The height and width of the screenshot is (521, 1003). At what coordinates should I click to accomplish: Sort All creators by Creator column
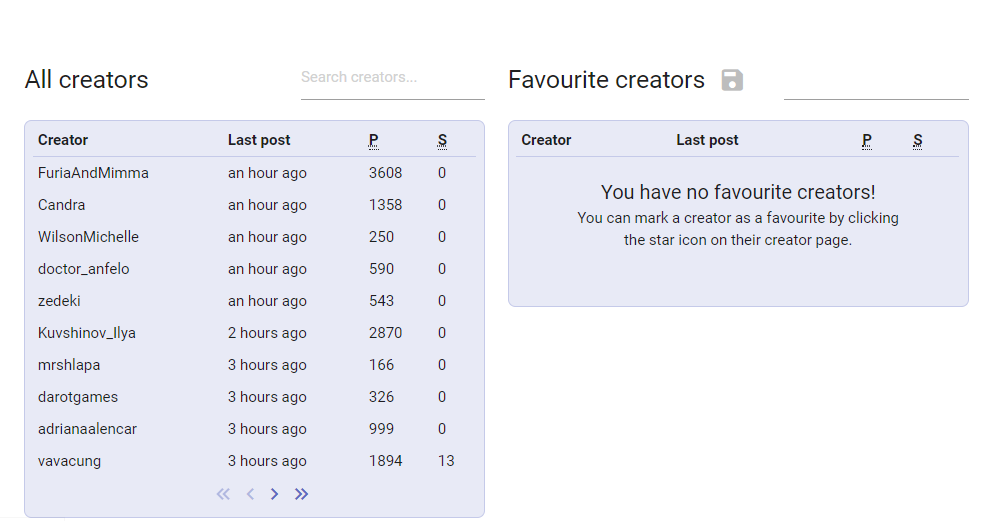[x=63, y=140]
